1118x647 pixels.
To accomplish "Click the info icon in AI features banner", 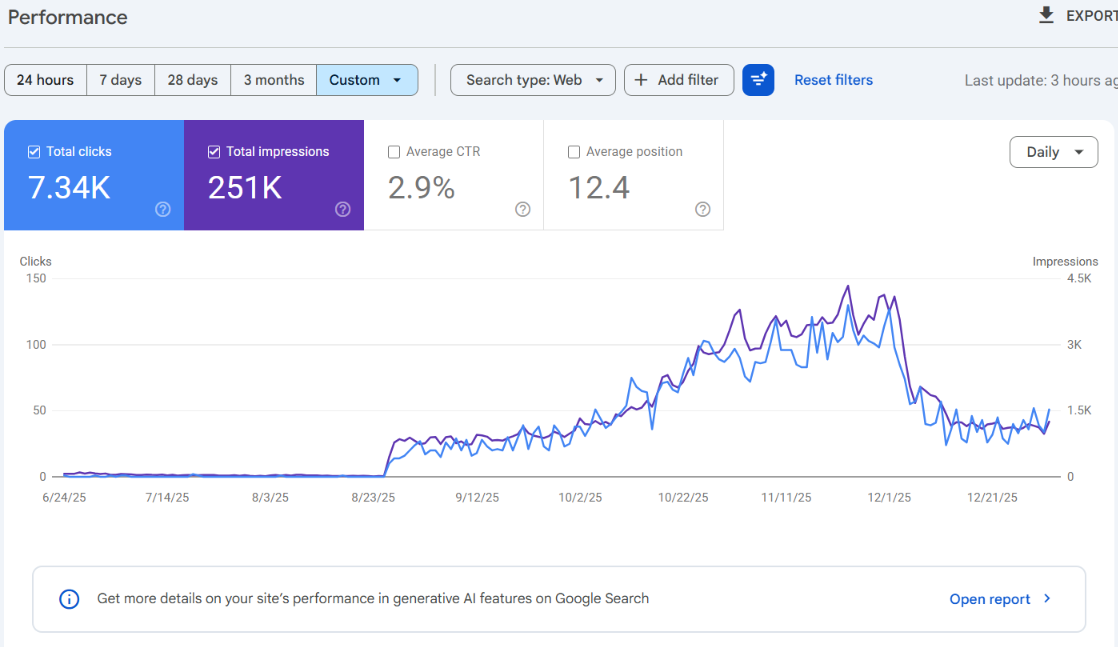I will click(x=69, y=598).
